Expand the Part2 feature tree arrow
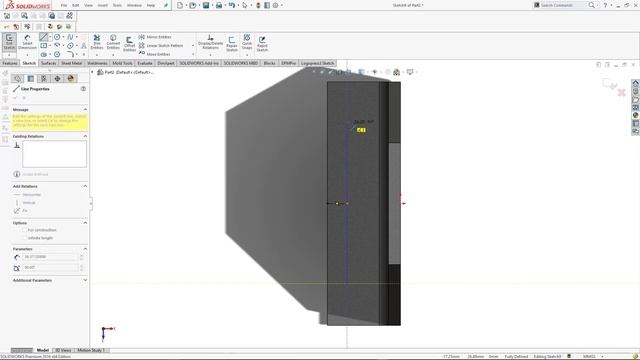The width and height of the screenshot is (640, 360). [x=92, y=72]
